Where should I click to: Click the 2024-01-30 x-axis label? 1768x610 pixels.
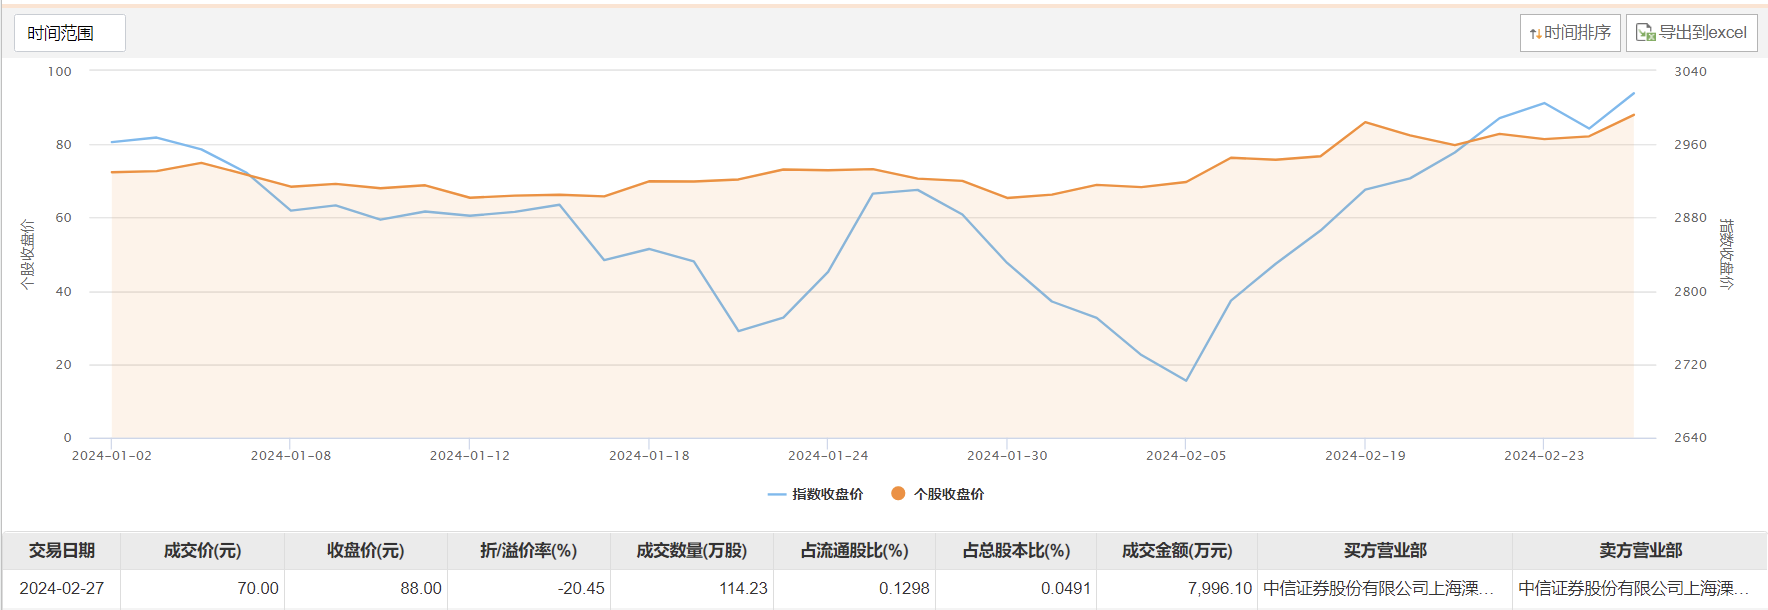click(1007, 456)
